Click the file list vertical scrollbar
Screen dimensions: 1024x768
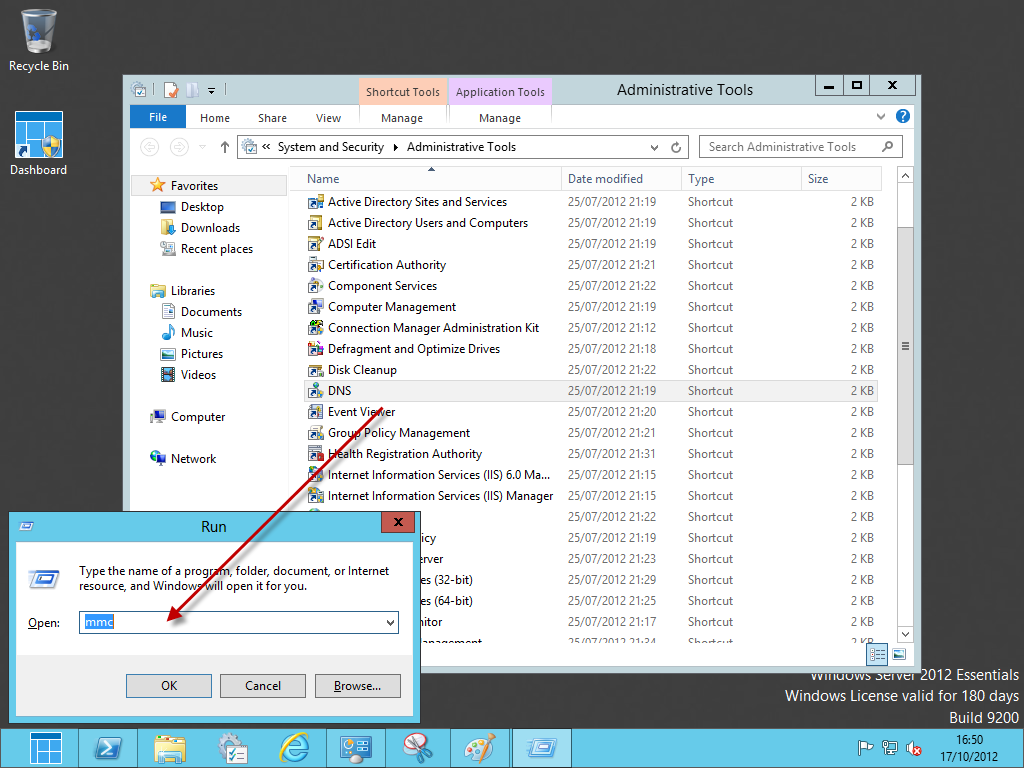(x=905, y=345)
